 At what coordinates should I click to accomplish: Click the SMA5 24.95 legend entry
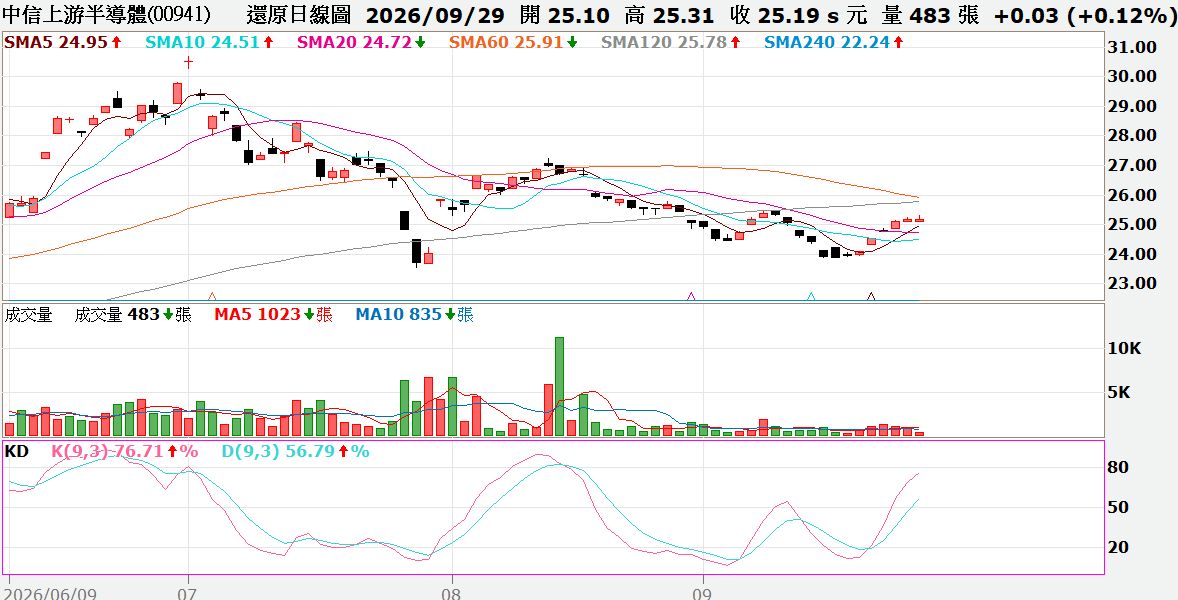click(x=63, y=43)
